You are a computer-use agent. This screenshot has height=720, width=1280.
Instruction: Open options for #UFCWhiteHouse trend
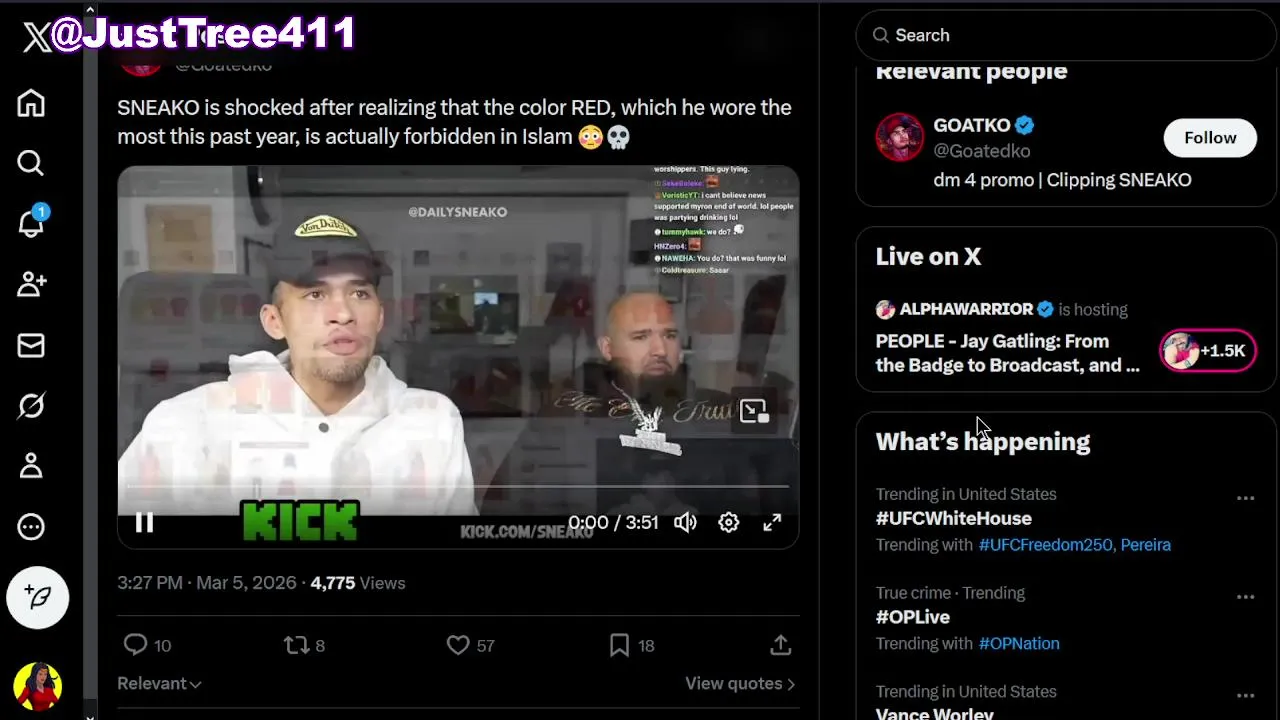click(1245, 498)
